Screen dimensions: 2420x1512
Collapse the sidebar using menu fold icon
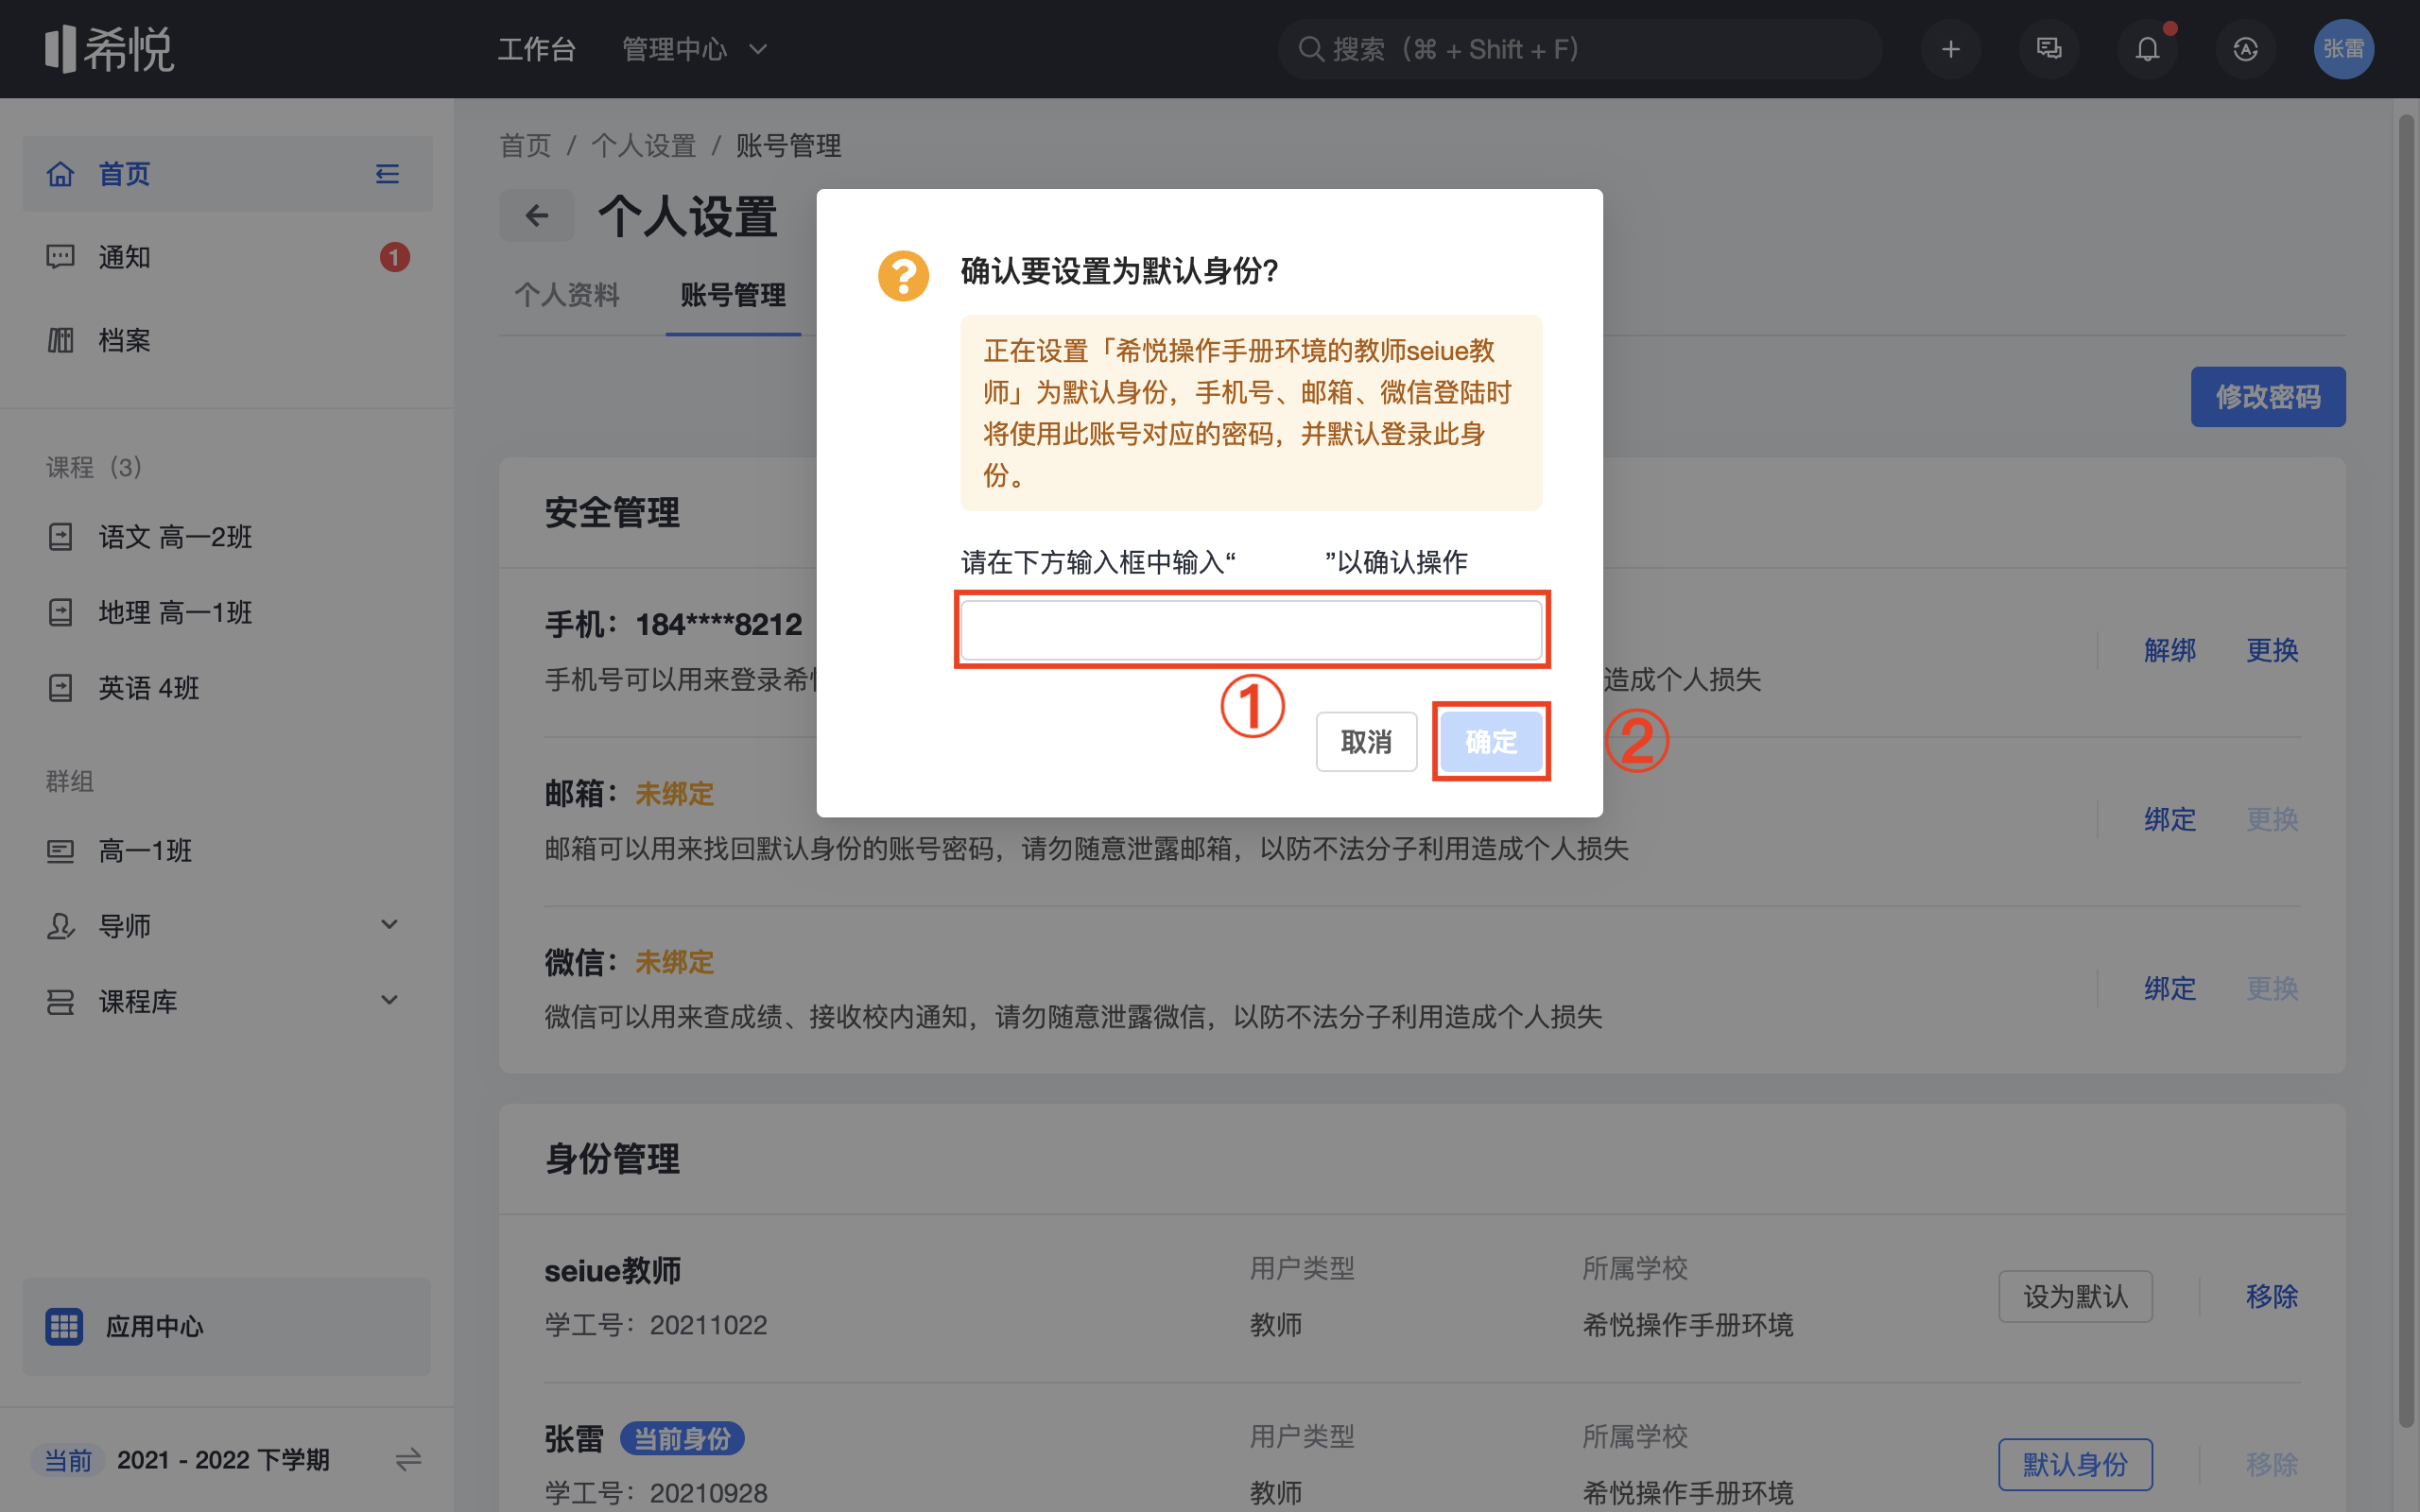pos(387,174)
